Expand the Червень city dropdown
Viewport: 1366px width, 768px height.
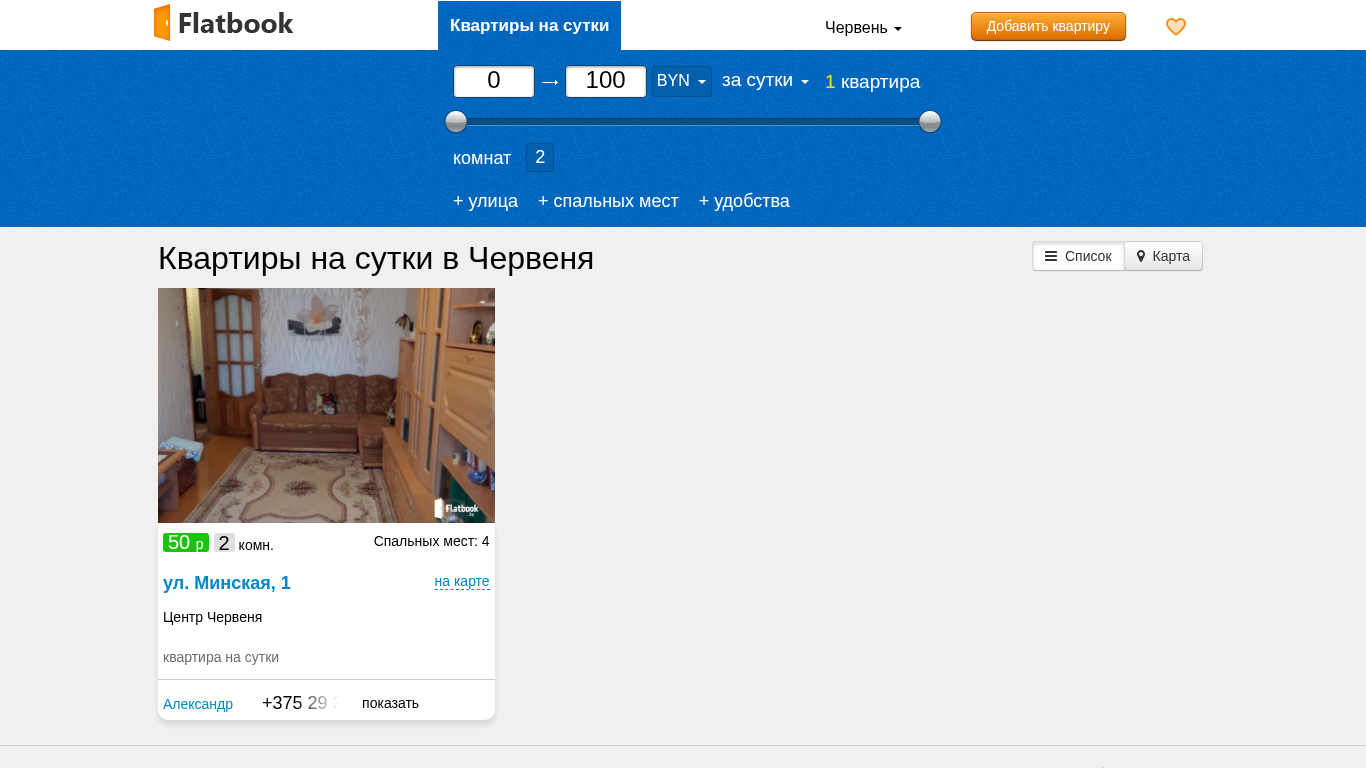pos(863,28)
